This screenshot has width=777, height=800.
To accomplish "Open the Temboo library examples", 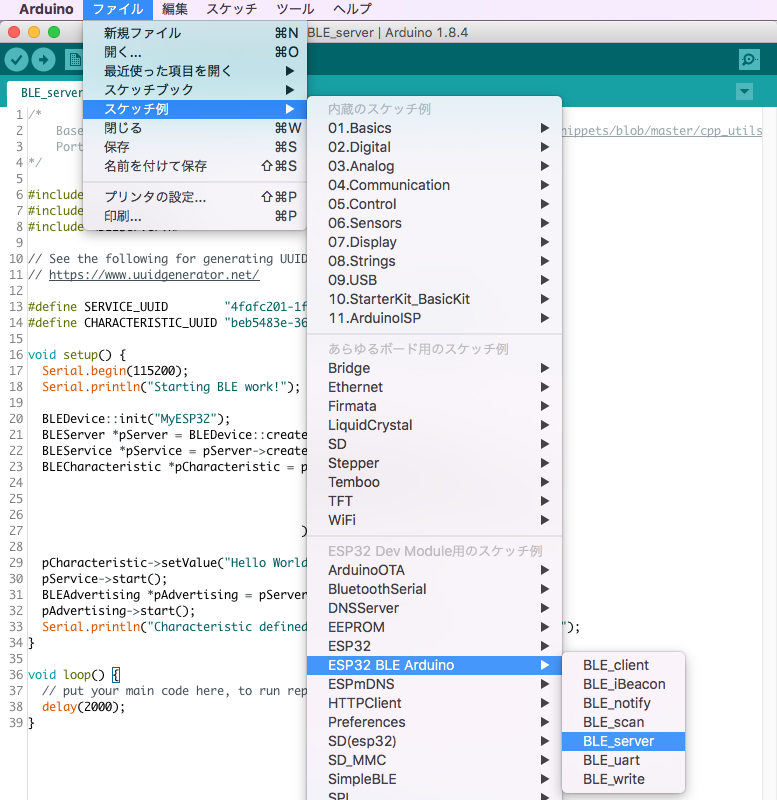I will point(435,482).
